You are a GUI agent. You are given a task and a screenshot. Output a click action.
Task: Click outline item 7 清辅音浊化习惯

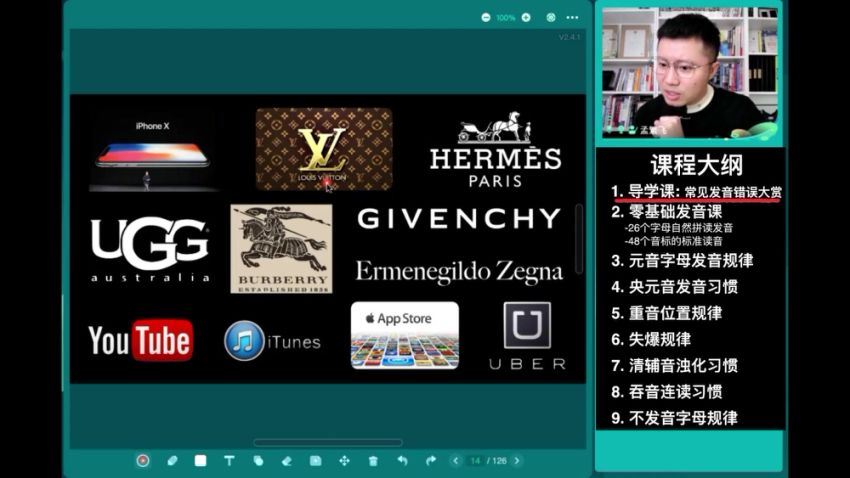[674, 365]
